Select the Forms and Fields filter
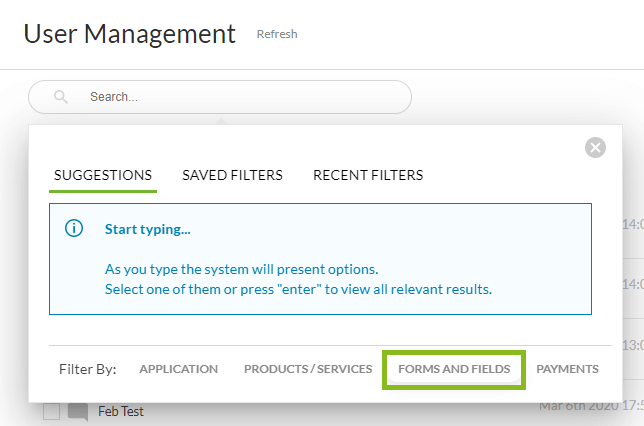This screenshot has height=426, width=644. coord(454,369)
